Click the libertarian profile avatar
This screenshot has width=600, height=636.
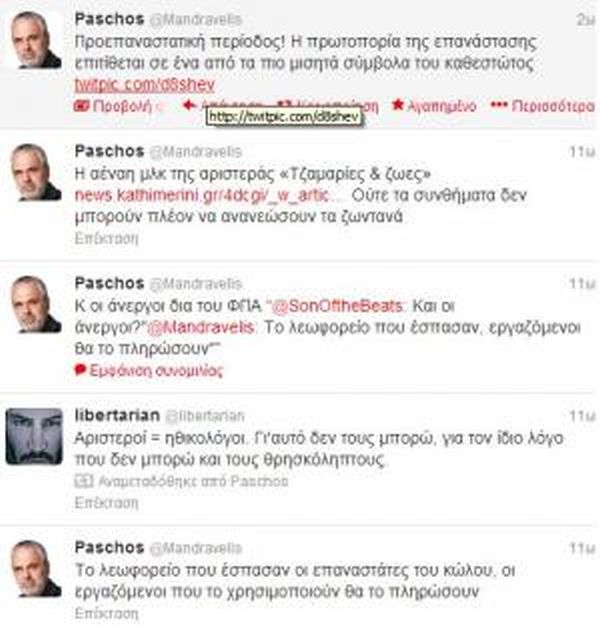[34, 436]
